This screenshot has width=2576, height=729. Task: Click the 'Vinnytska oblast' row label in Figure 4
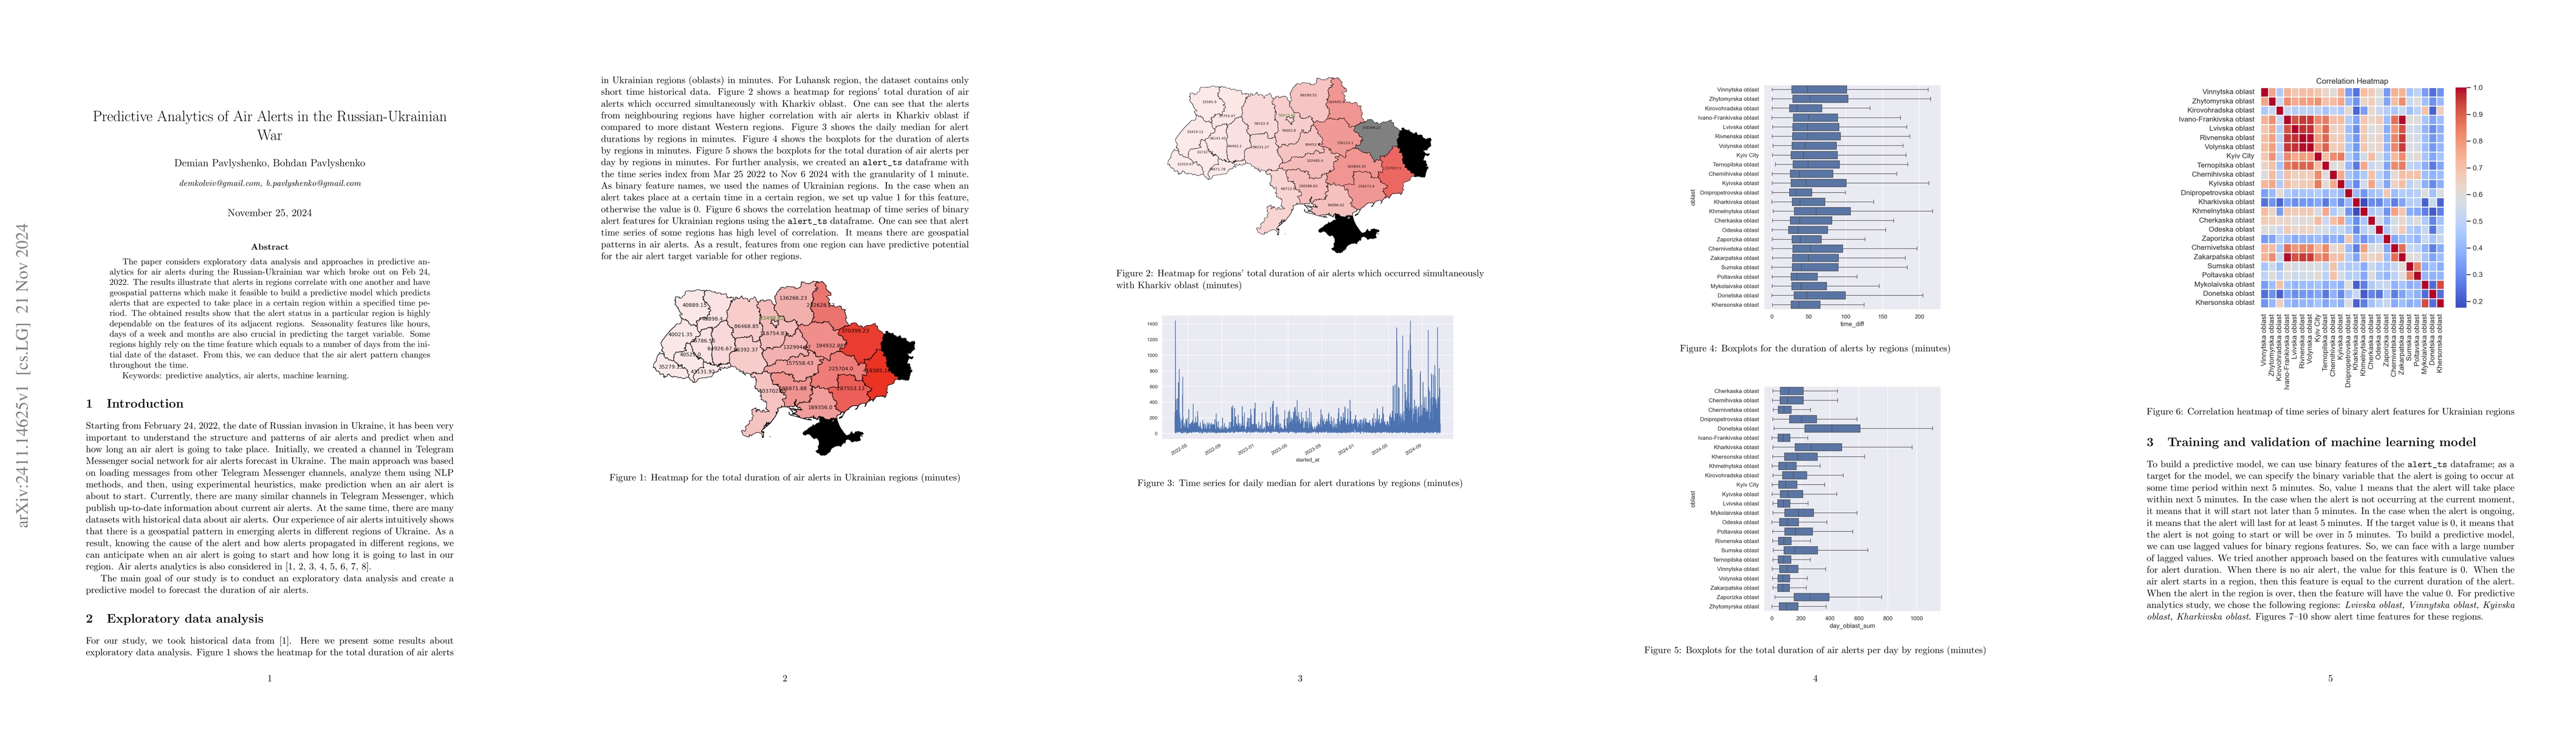(1738, 90)
